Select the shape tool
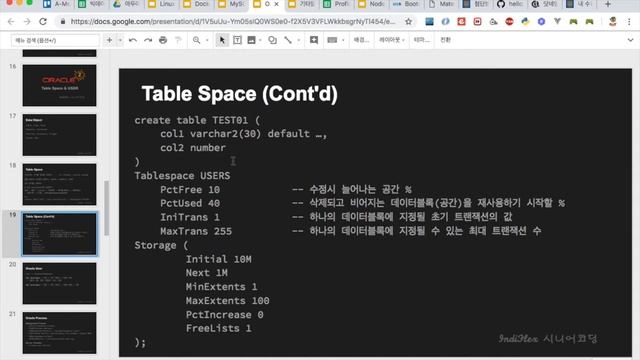640x360 pixels. (x=272, y=40)
